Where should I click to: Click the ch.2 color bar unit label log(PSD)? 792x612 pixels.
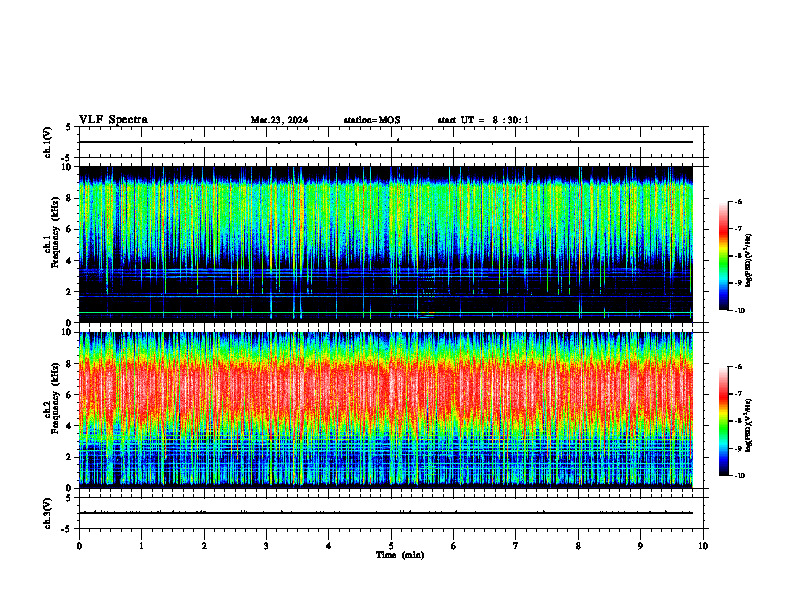click(749, 425)
